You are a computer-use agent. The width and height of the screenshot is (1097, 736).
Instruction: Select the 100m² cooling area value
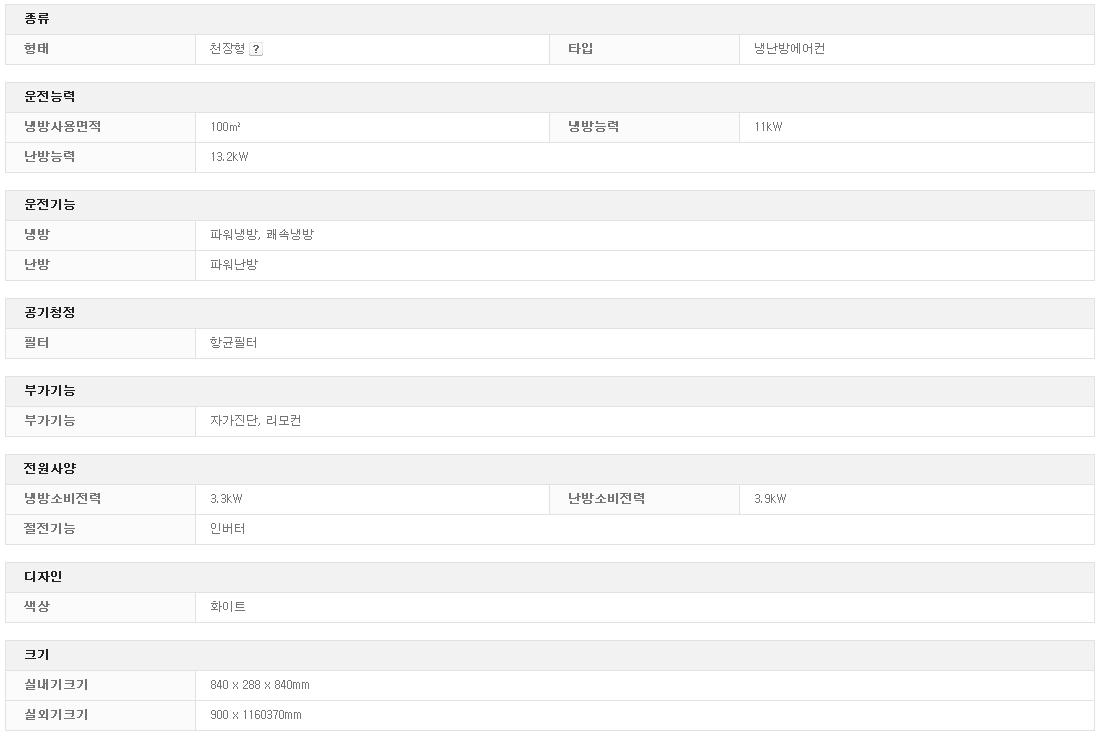coord(225,127)
